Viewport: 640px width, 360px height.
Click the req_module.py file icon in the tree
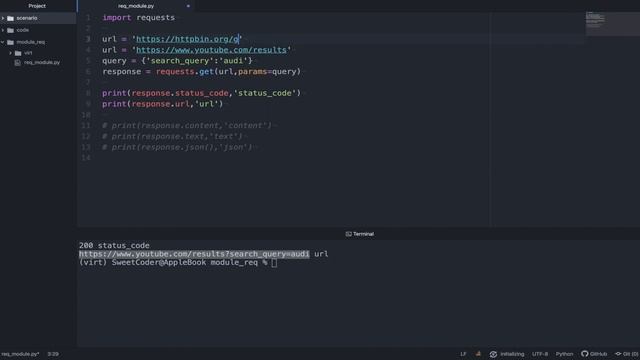18,62
